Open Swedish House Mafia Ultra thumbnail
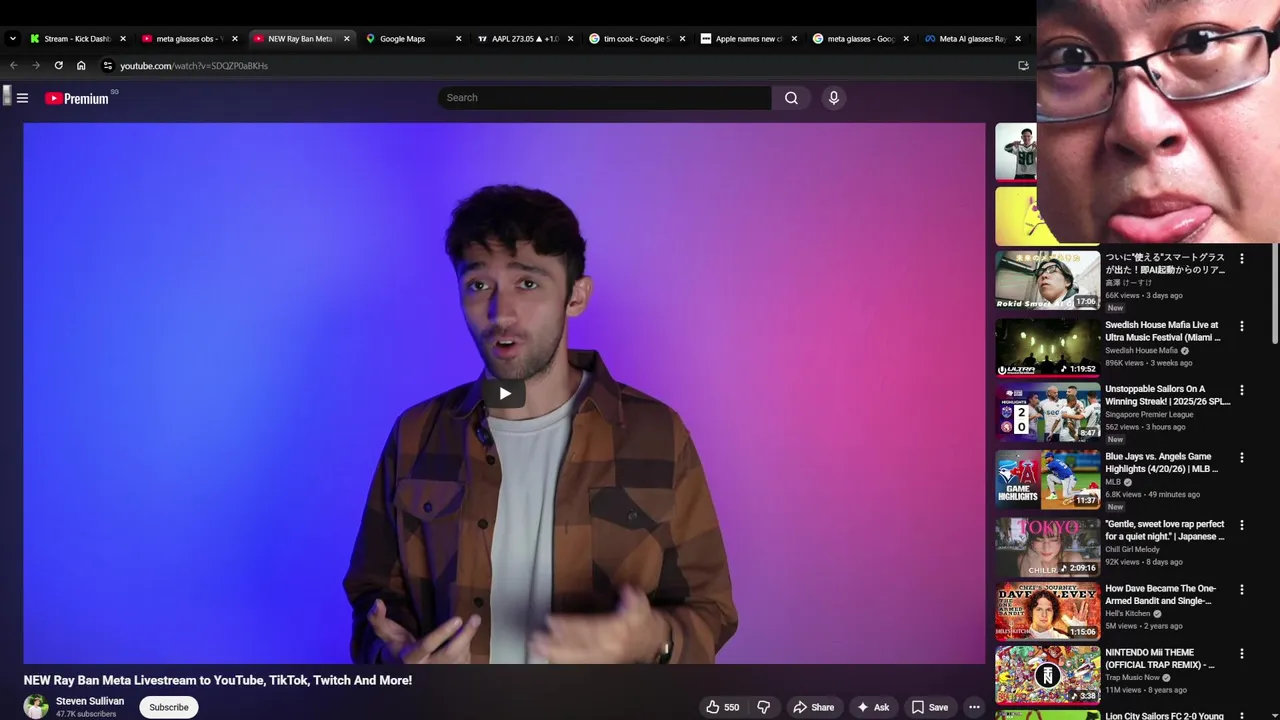The image size is (1280, 720). point(1047,347)
